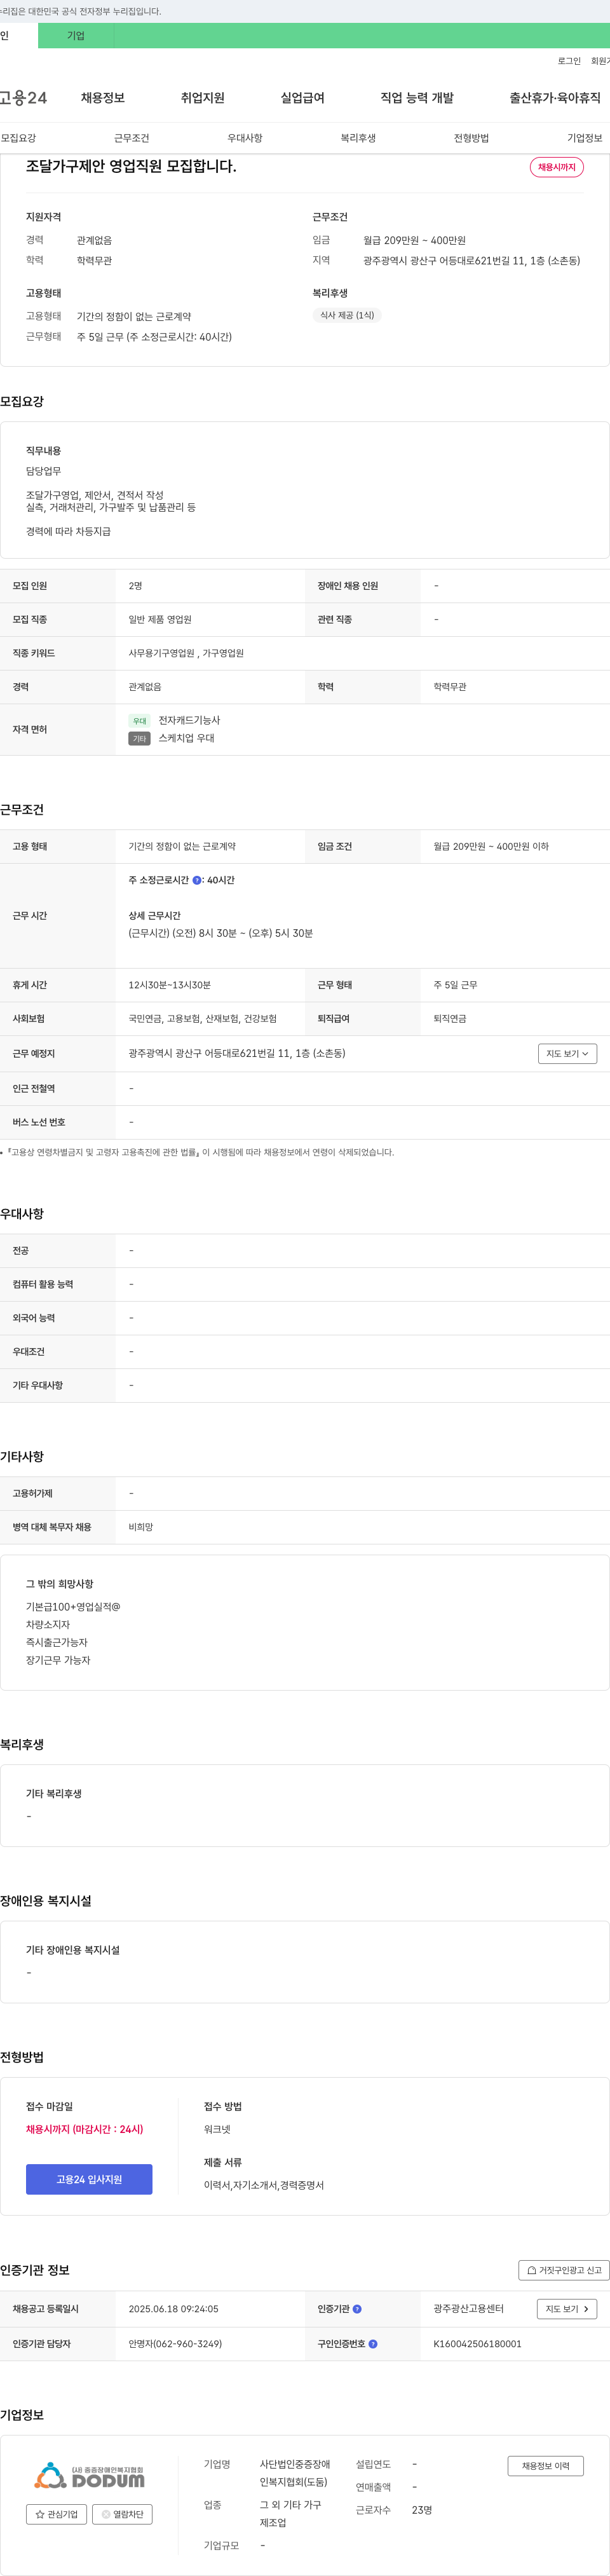Open the 출산휴가·육아휴직 menu
This screenshot has height=2576, width=610.
555,98
